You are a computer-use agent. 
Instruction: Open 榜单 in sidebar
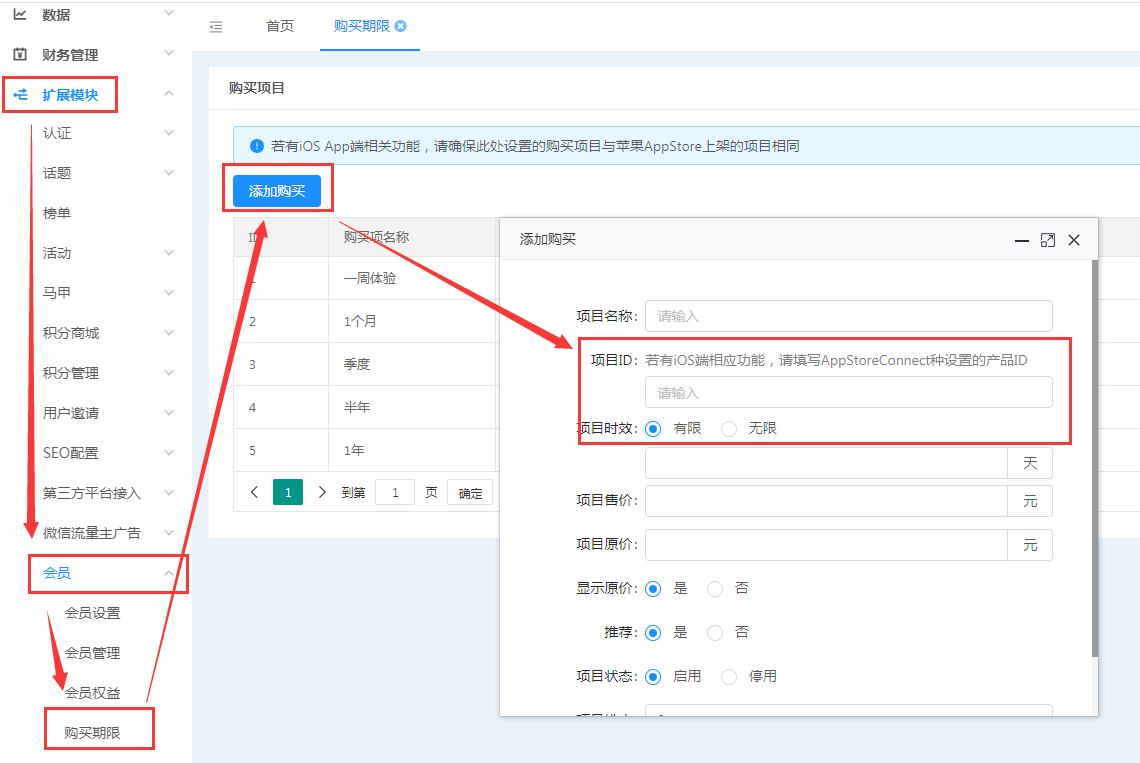coord(57,213)
